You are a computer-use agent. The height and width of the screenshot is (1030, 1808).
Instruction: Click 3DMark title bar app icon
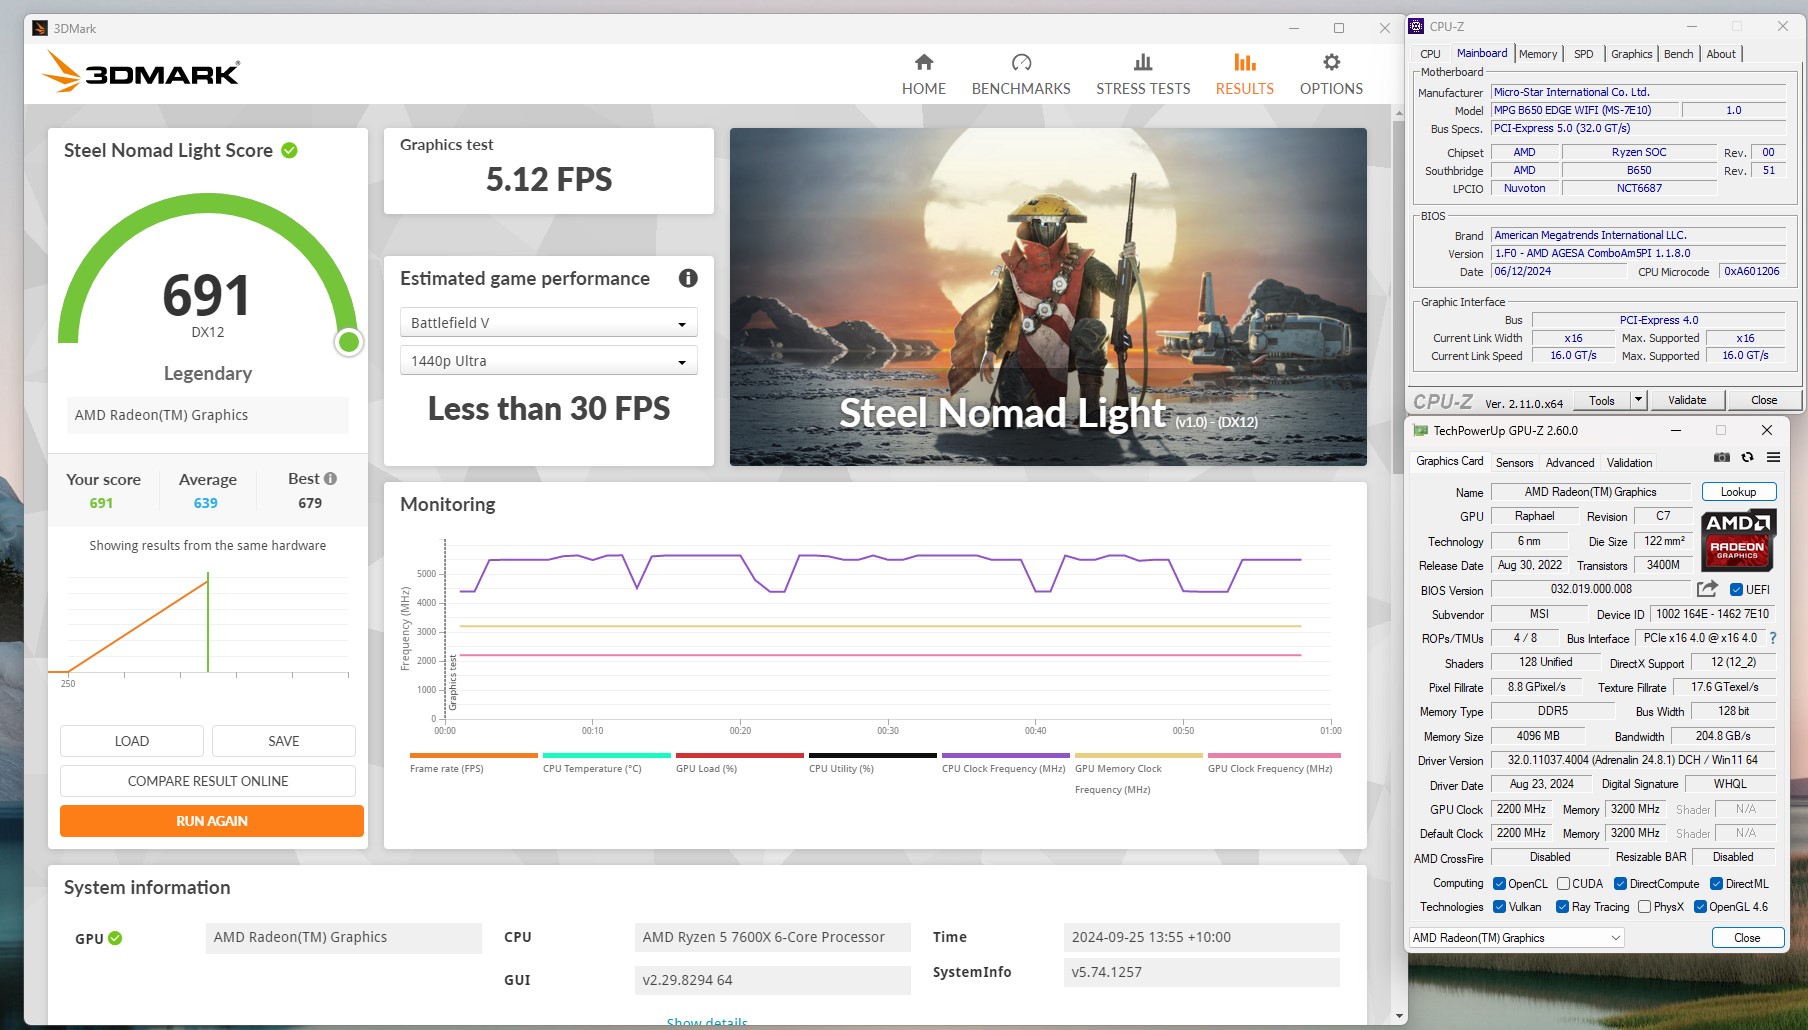tap(40, 28)
